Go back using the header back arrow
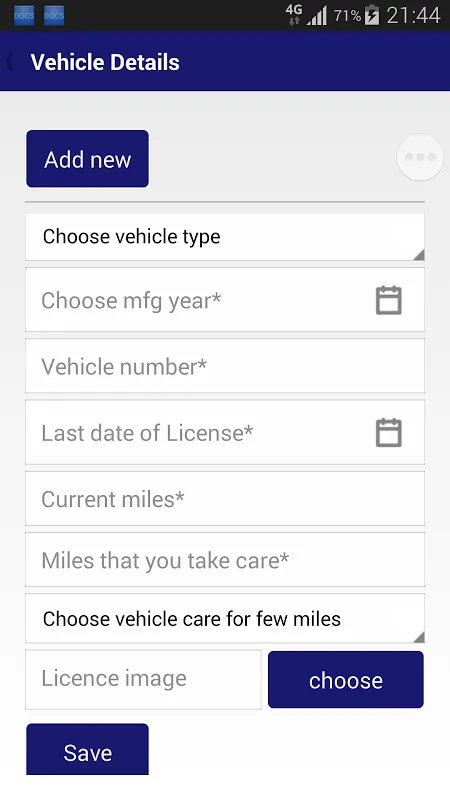This screenshot has width=450, height=800. (x=10, y=62)
